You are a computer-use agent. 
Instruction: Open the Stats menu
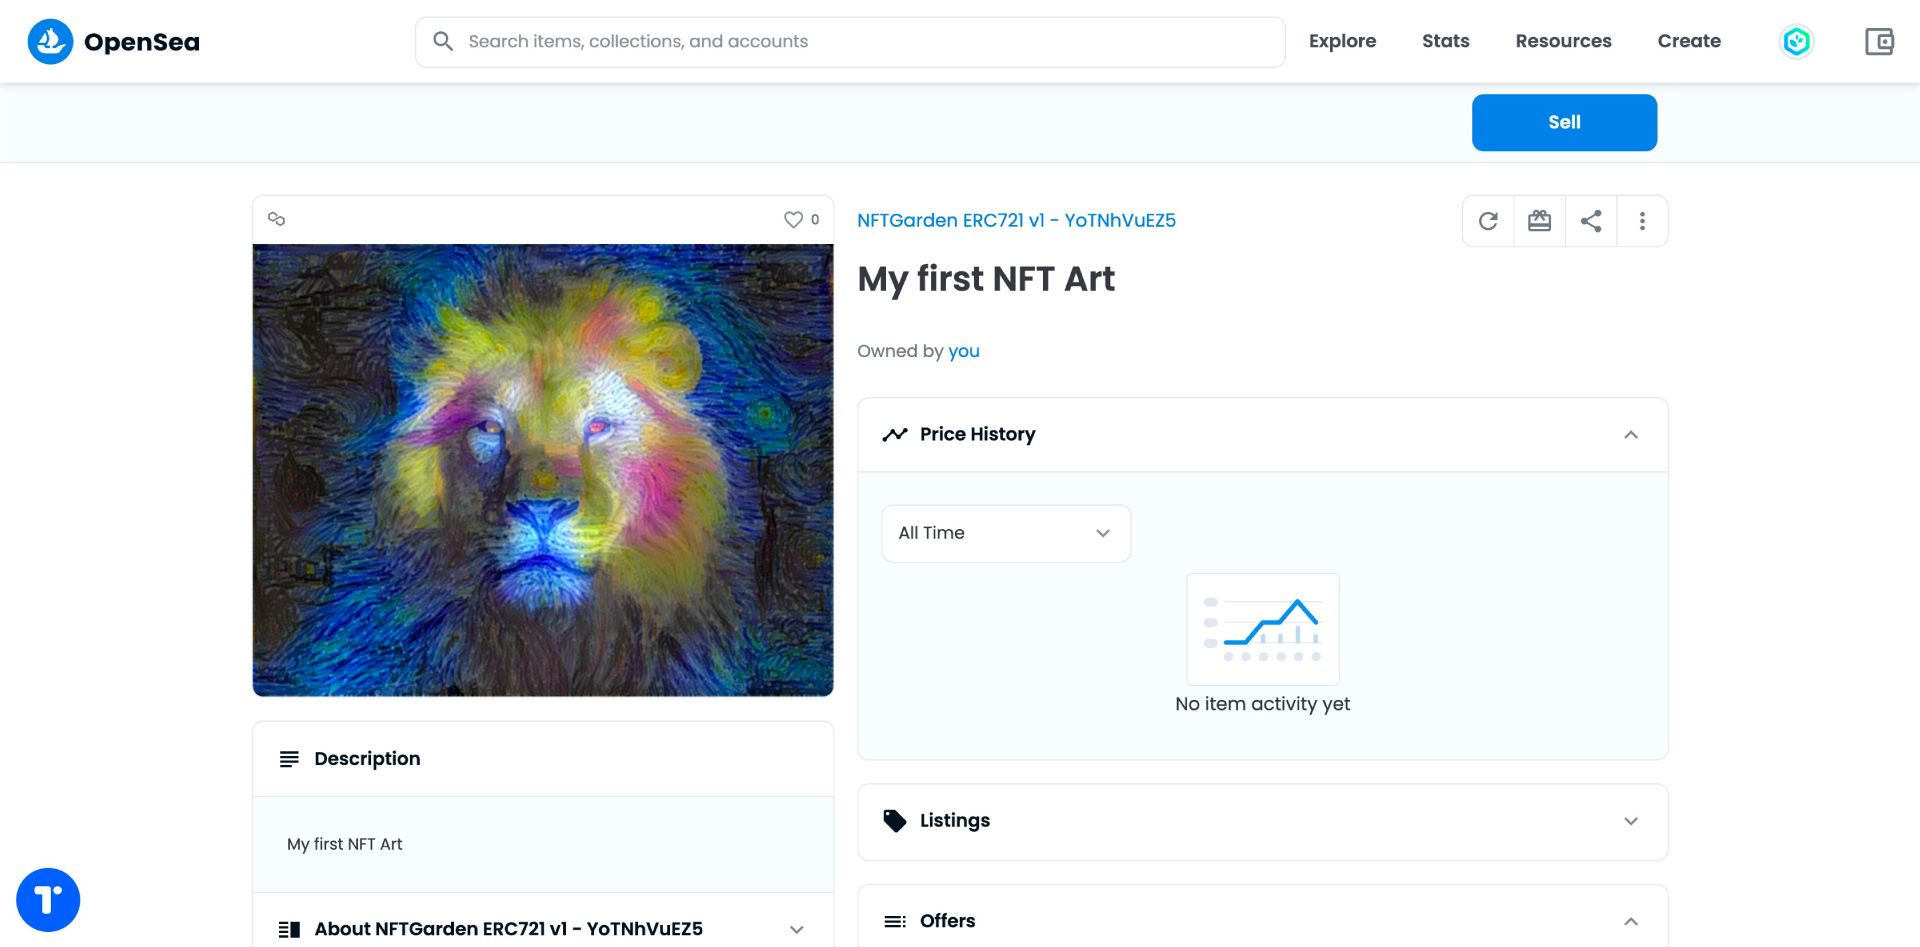point(1445,41)
